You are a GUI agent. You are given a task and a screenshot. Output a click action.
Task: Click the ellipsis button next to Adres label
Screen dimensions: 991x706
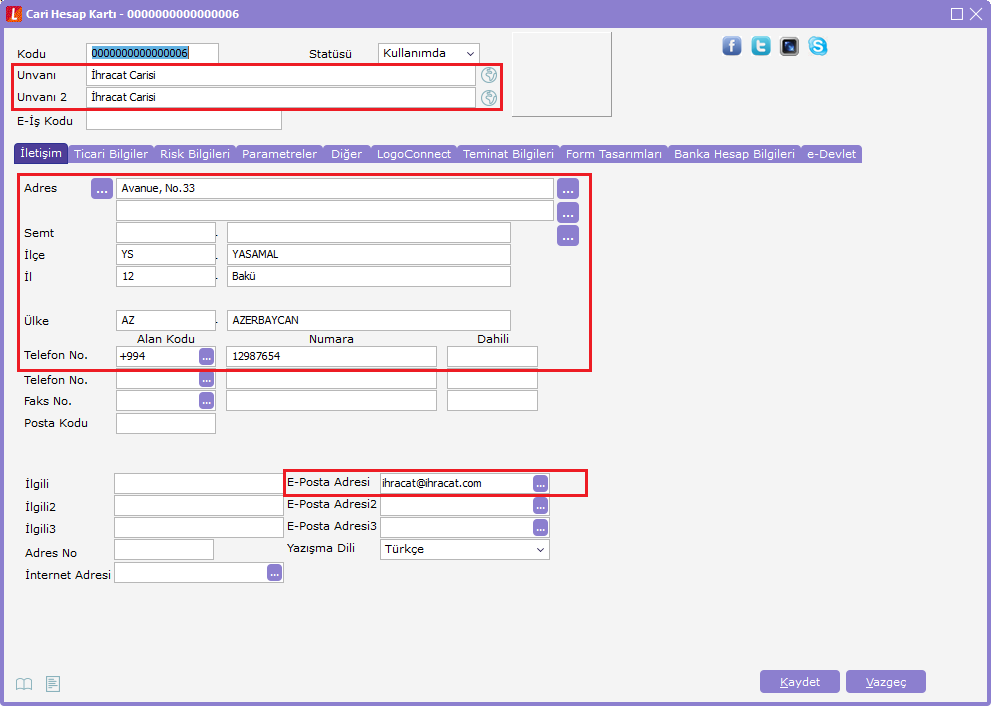tap(102, 189)
